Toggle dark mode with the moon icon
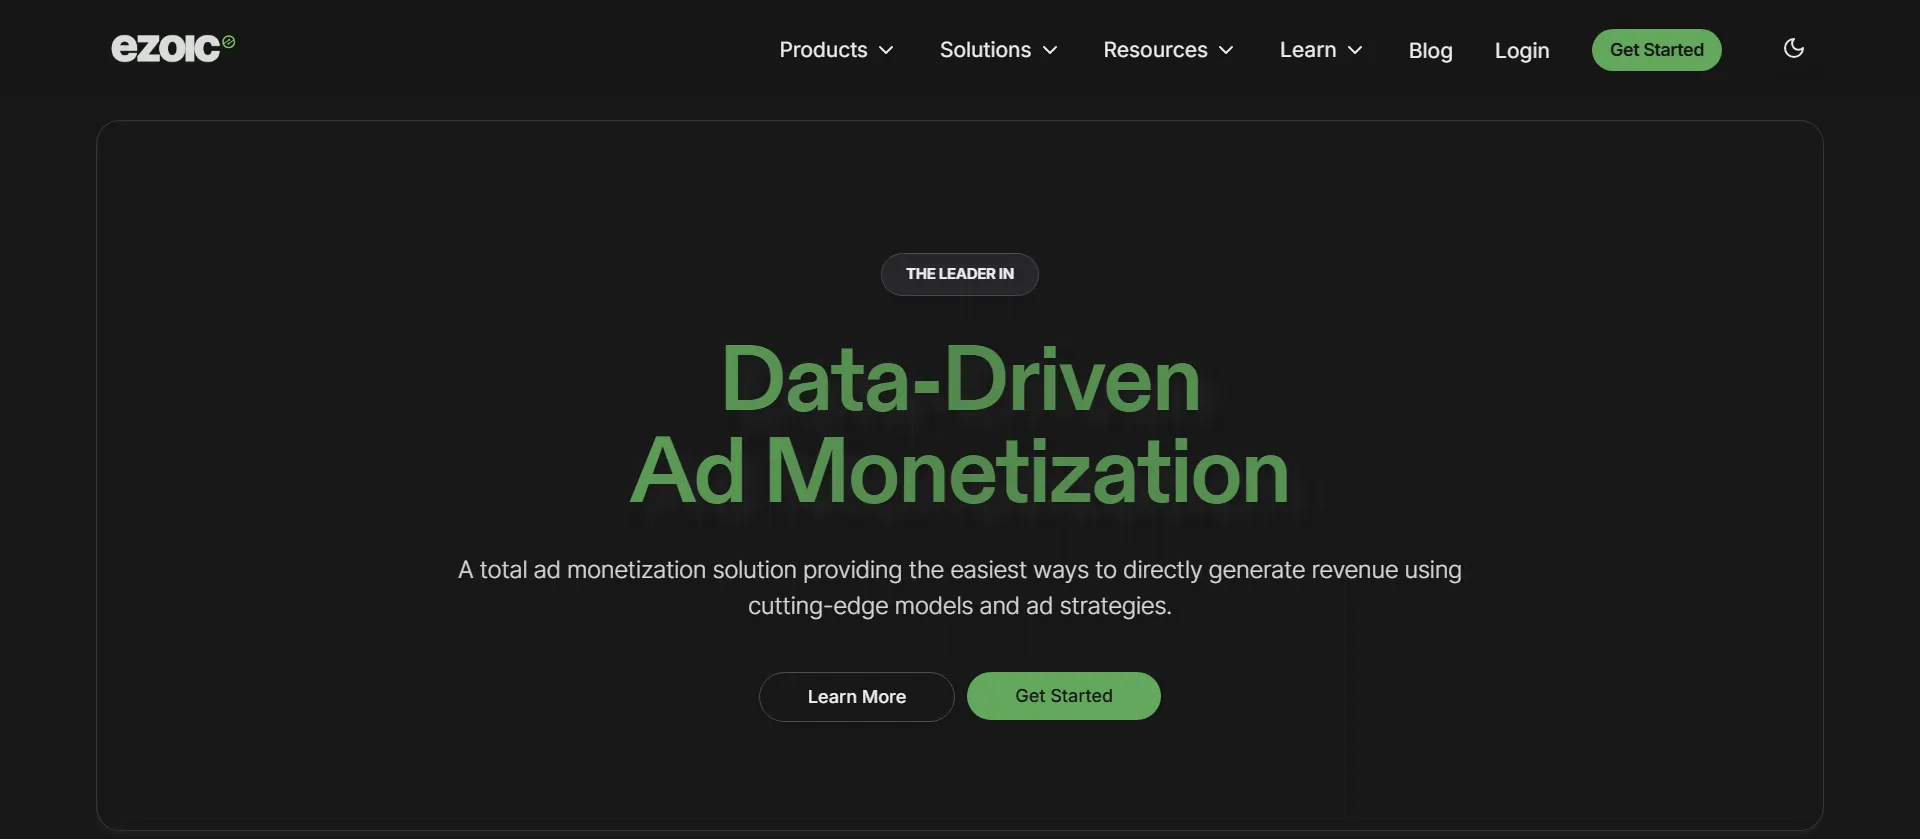The height and width of the screenshot is (839, 1920). pos(1793,48)
